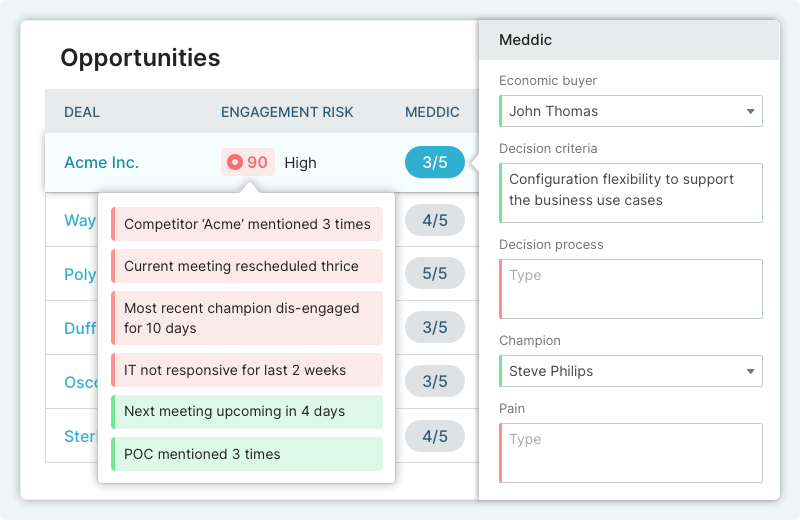This screenshot has height=520, width=800.
Task: Open the partially hidden Poly deal link
Action: point(80,274)
